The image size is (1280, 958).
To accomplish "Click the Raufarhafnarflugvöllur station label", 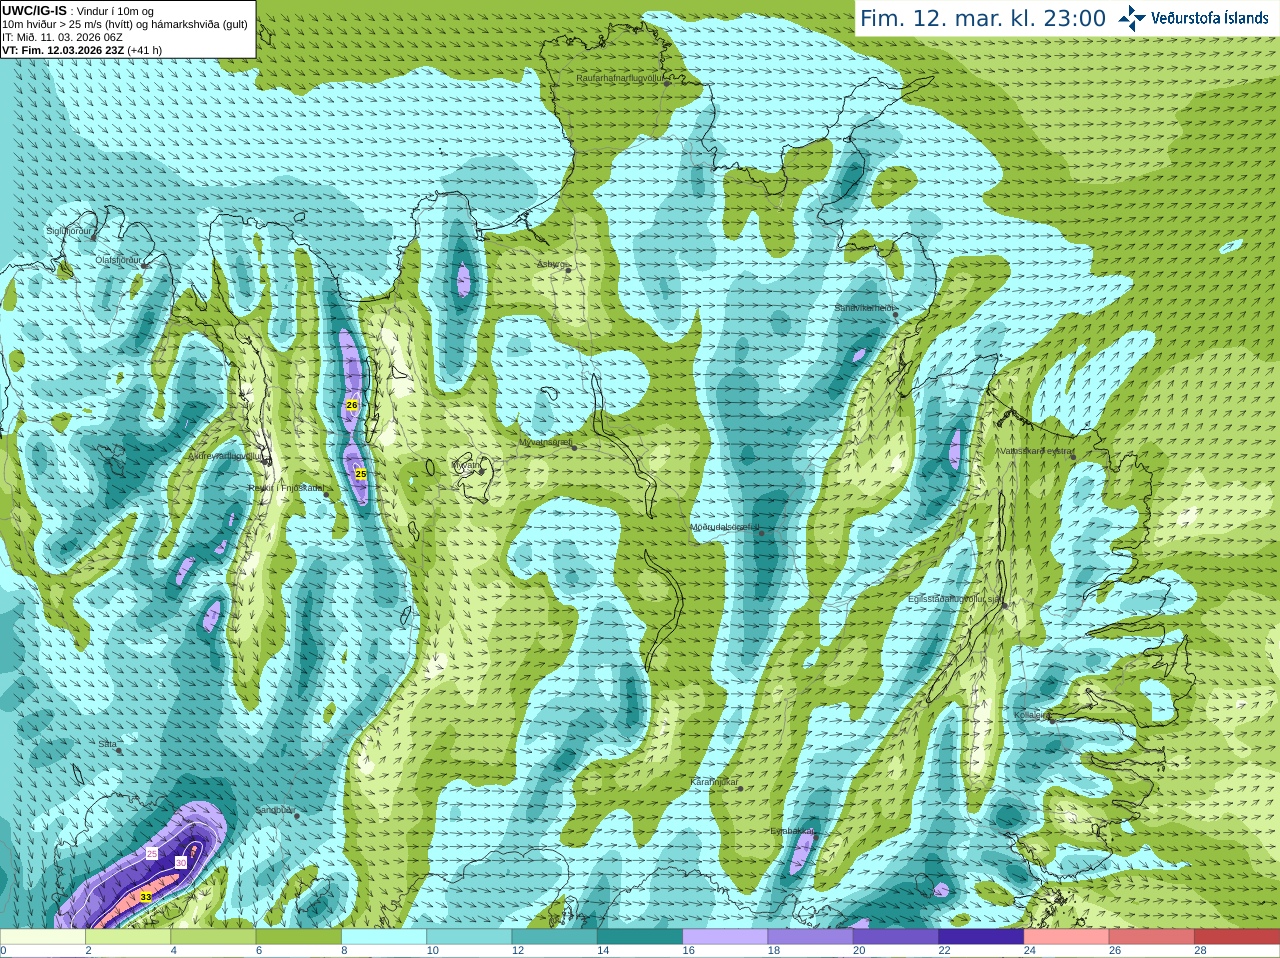I will point(620,77).
